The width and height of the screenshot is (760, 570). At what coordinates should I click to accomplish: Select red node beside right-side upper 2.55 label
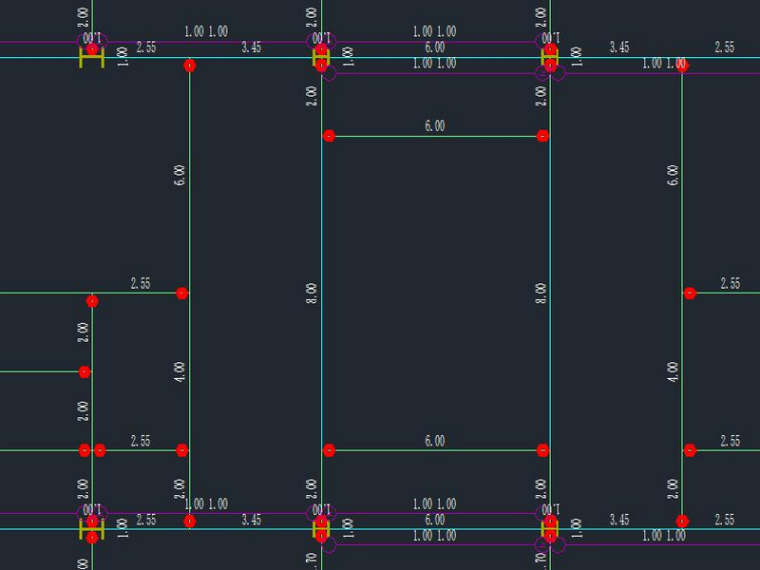[690, 293]
